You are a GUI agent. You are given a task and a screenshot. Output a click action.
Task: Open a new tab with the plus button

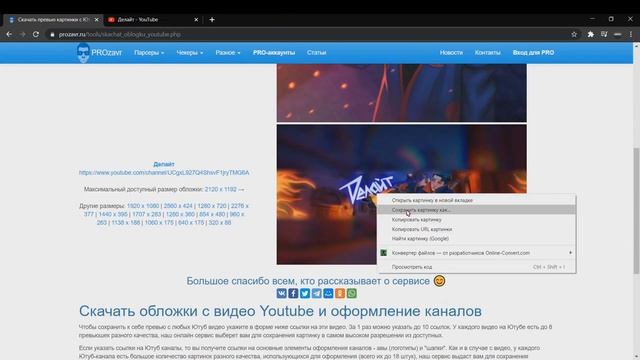(x=212, y=20)
